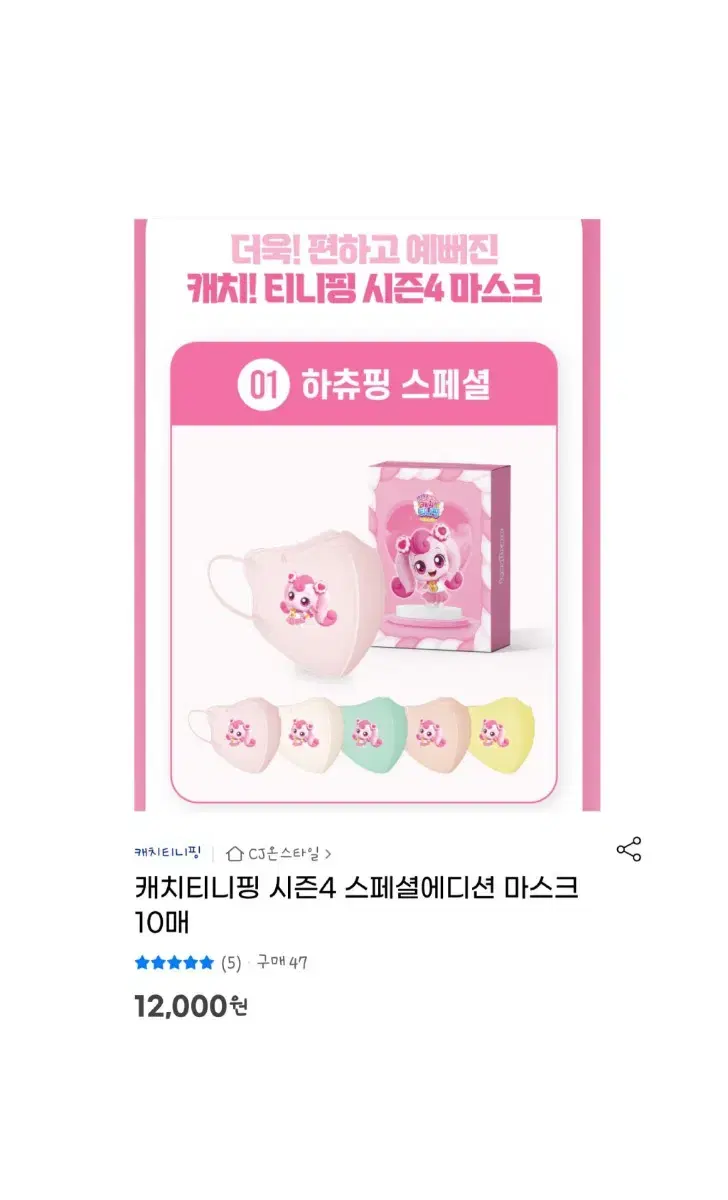Select the five blue star rating
The image size is (728, 1200).
(174, 963)
